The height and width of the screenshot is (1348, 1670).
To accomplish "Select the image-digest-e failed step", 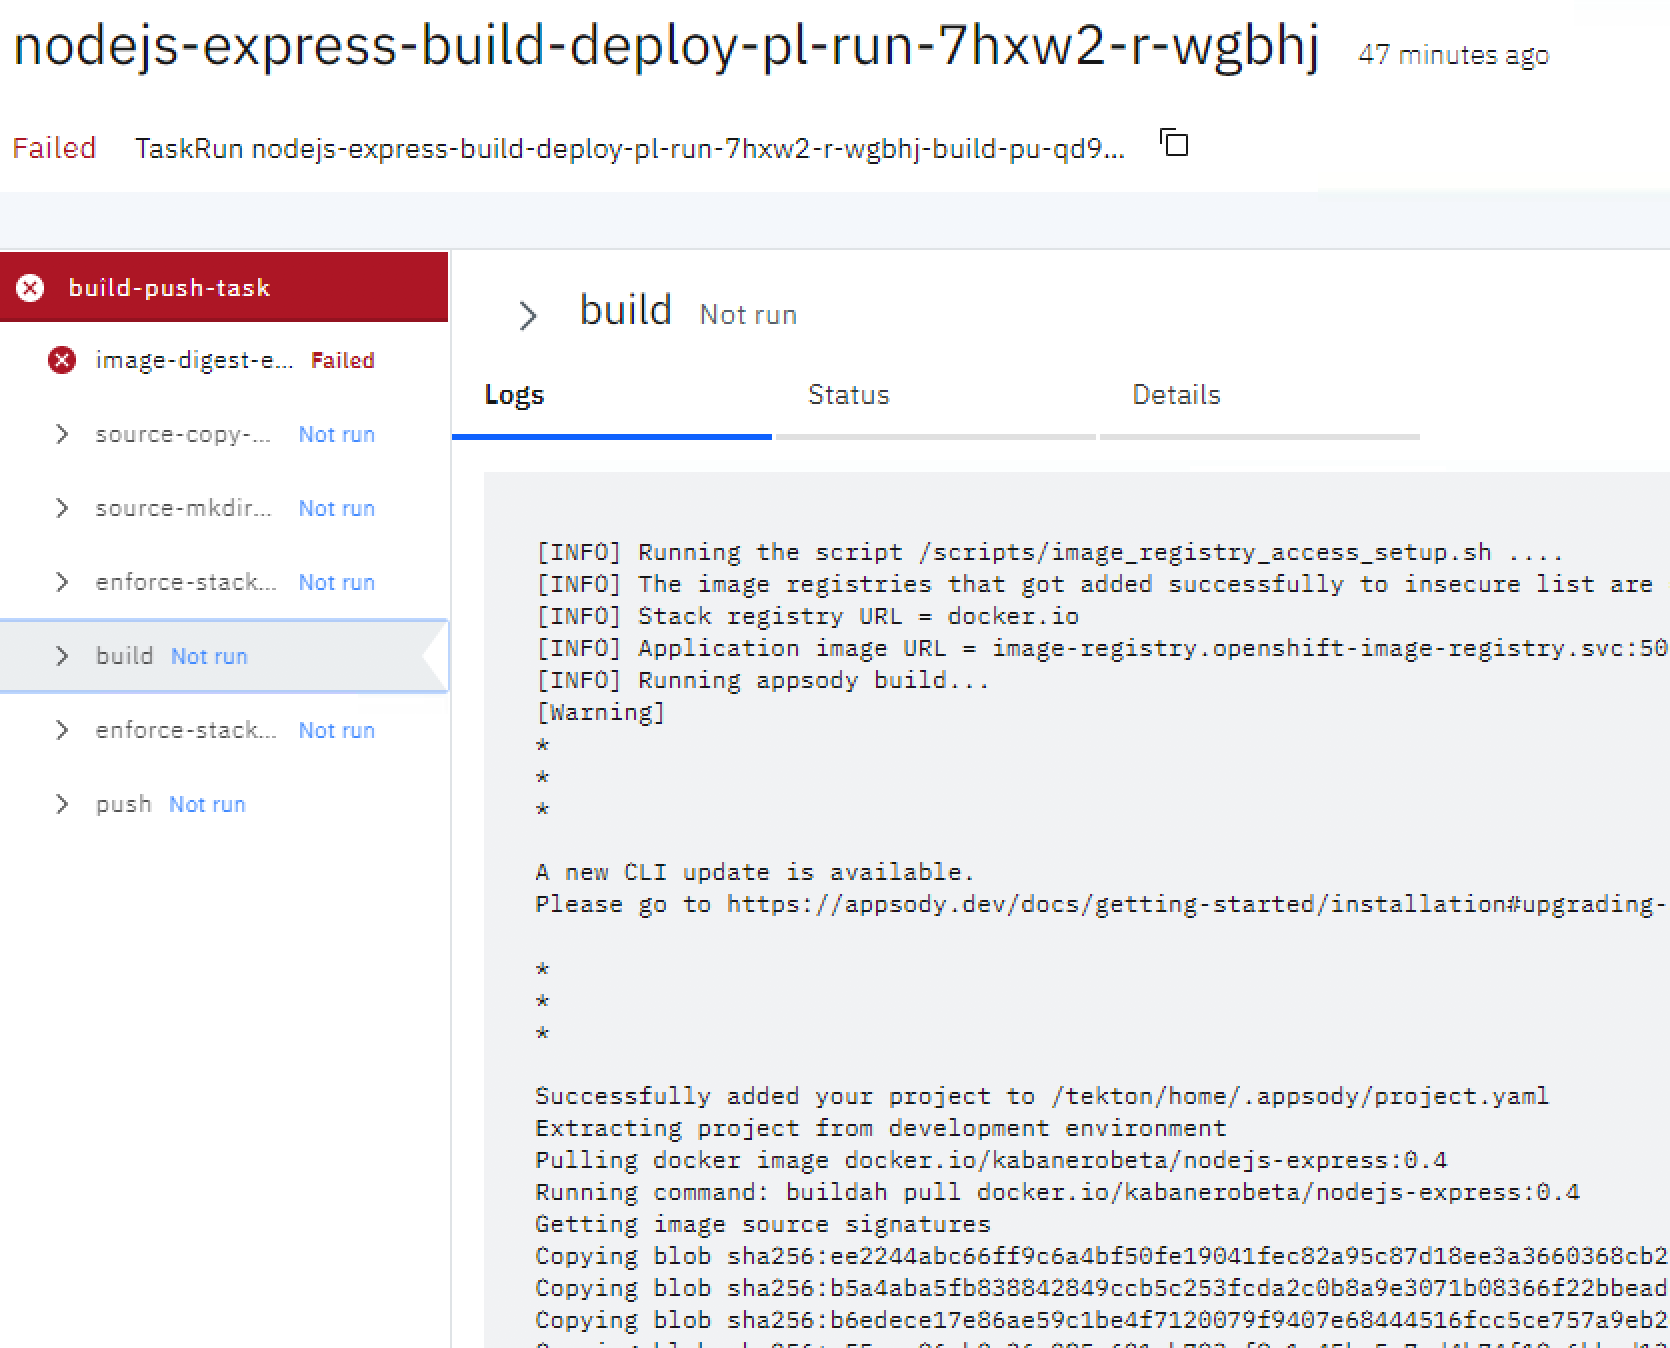I will (195, 360).
